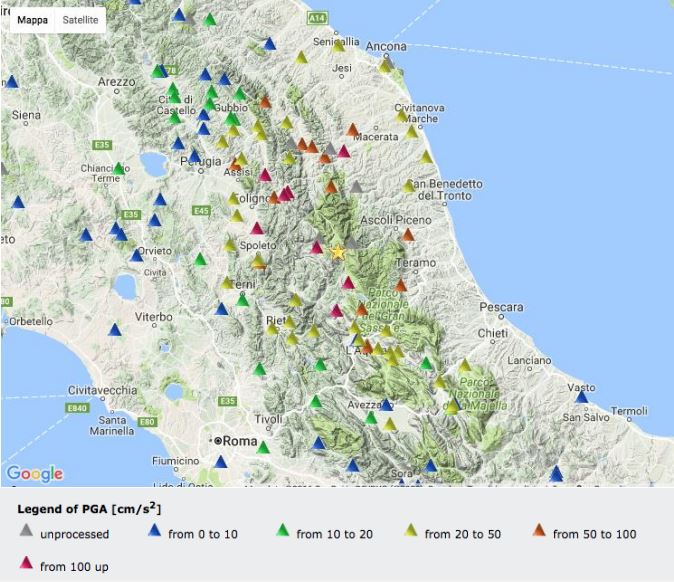This screenshot has width=674, height=582.
Task: Click the orange marker near Macerata
Action: 352,129
